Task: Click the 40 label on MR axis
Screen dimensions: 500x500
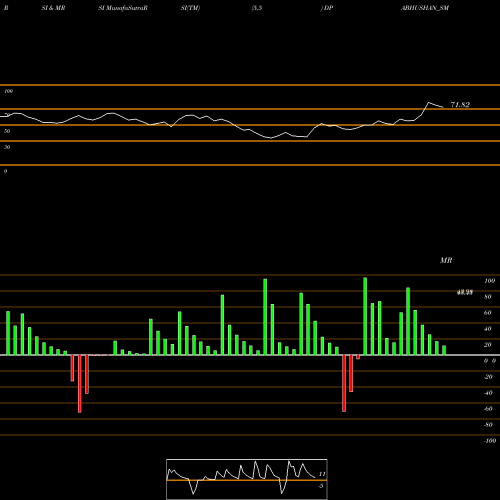Action: pos(488,329)
